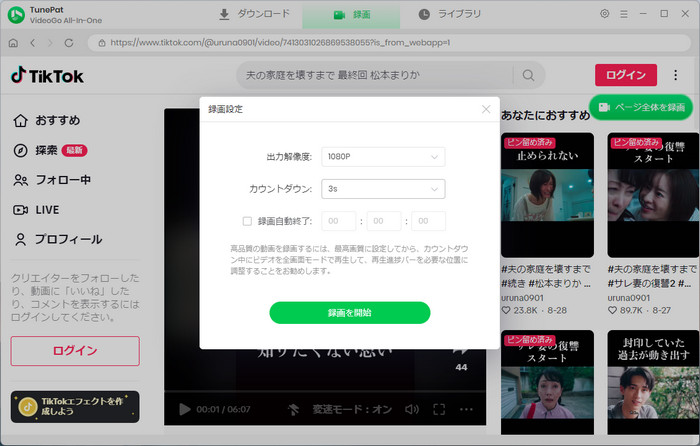The height and width of the screenshot is (446, 700).
Task: Navigate forward with the right arrow
Action: coord(50,43)
